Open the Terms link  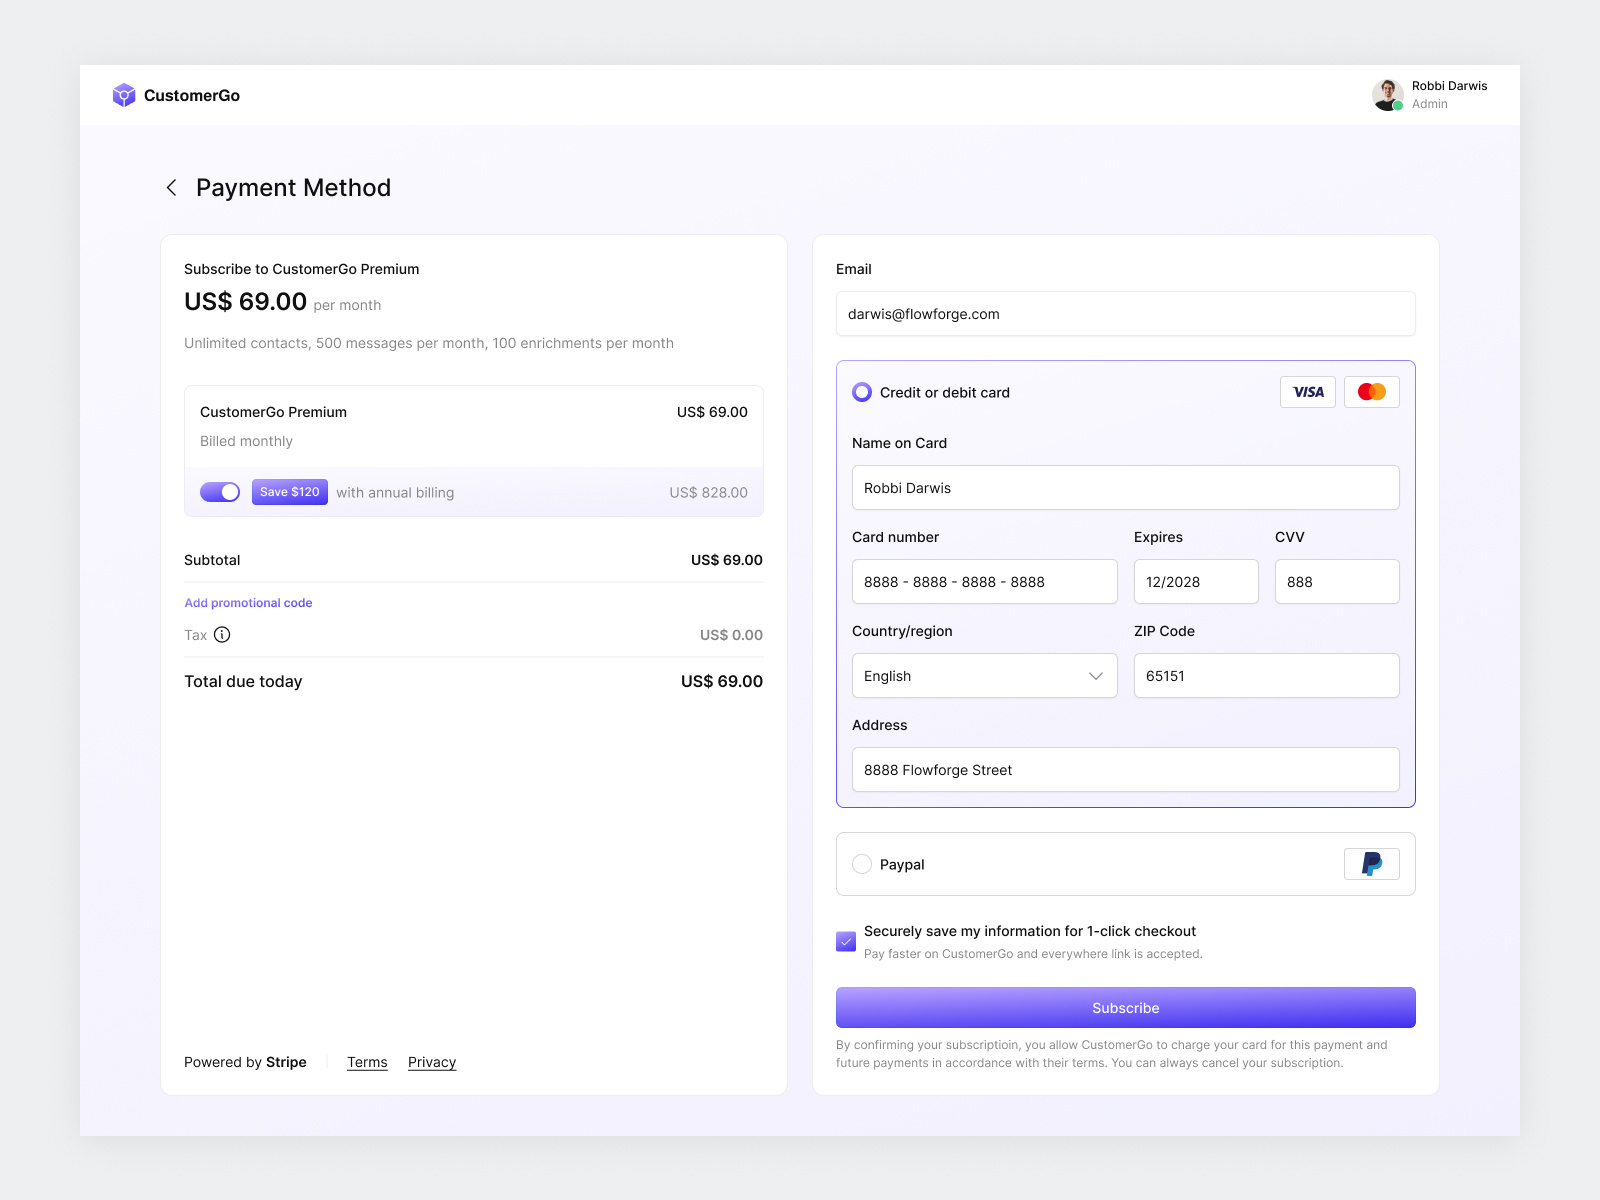click(x=366, y=1062)
